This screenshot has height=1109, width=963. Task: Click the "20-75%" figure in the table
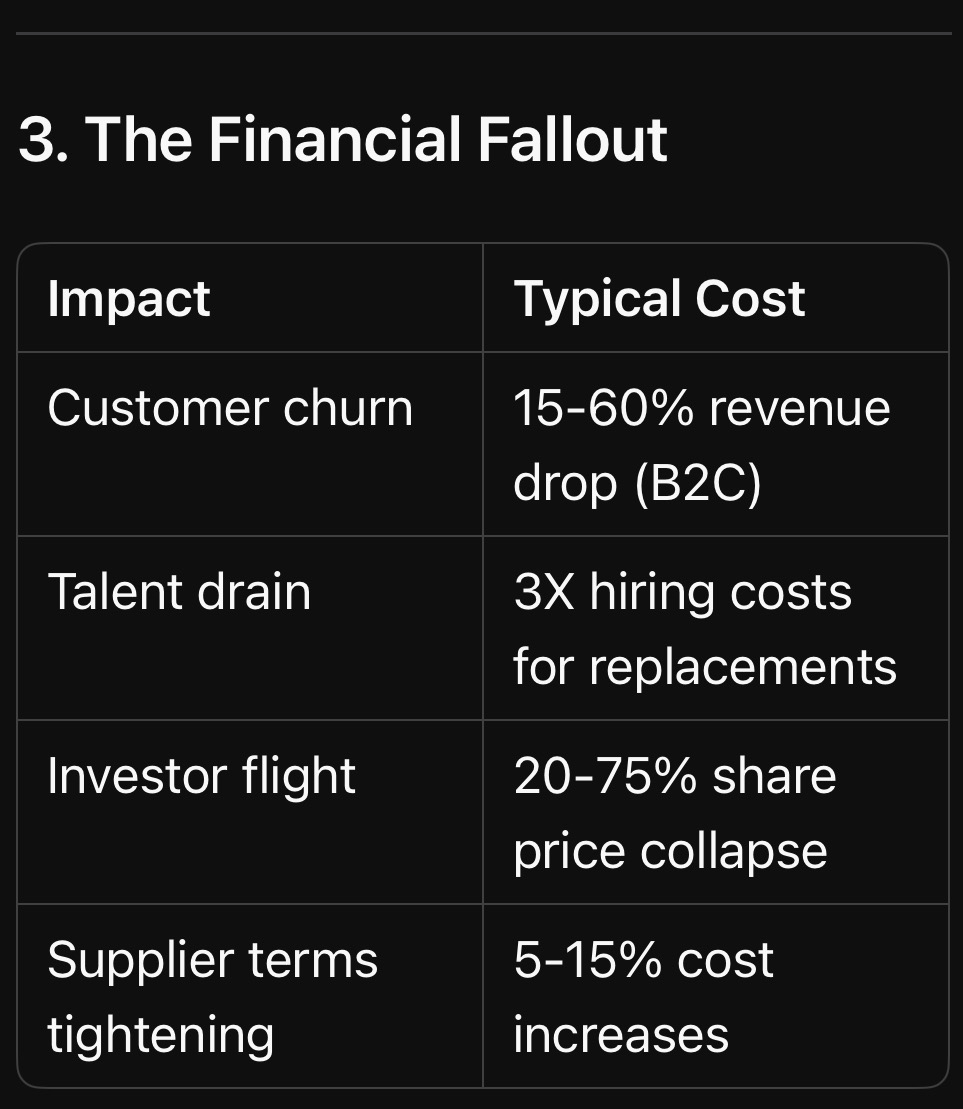point(605,776)
